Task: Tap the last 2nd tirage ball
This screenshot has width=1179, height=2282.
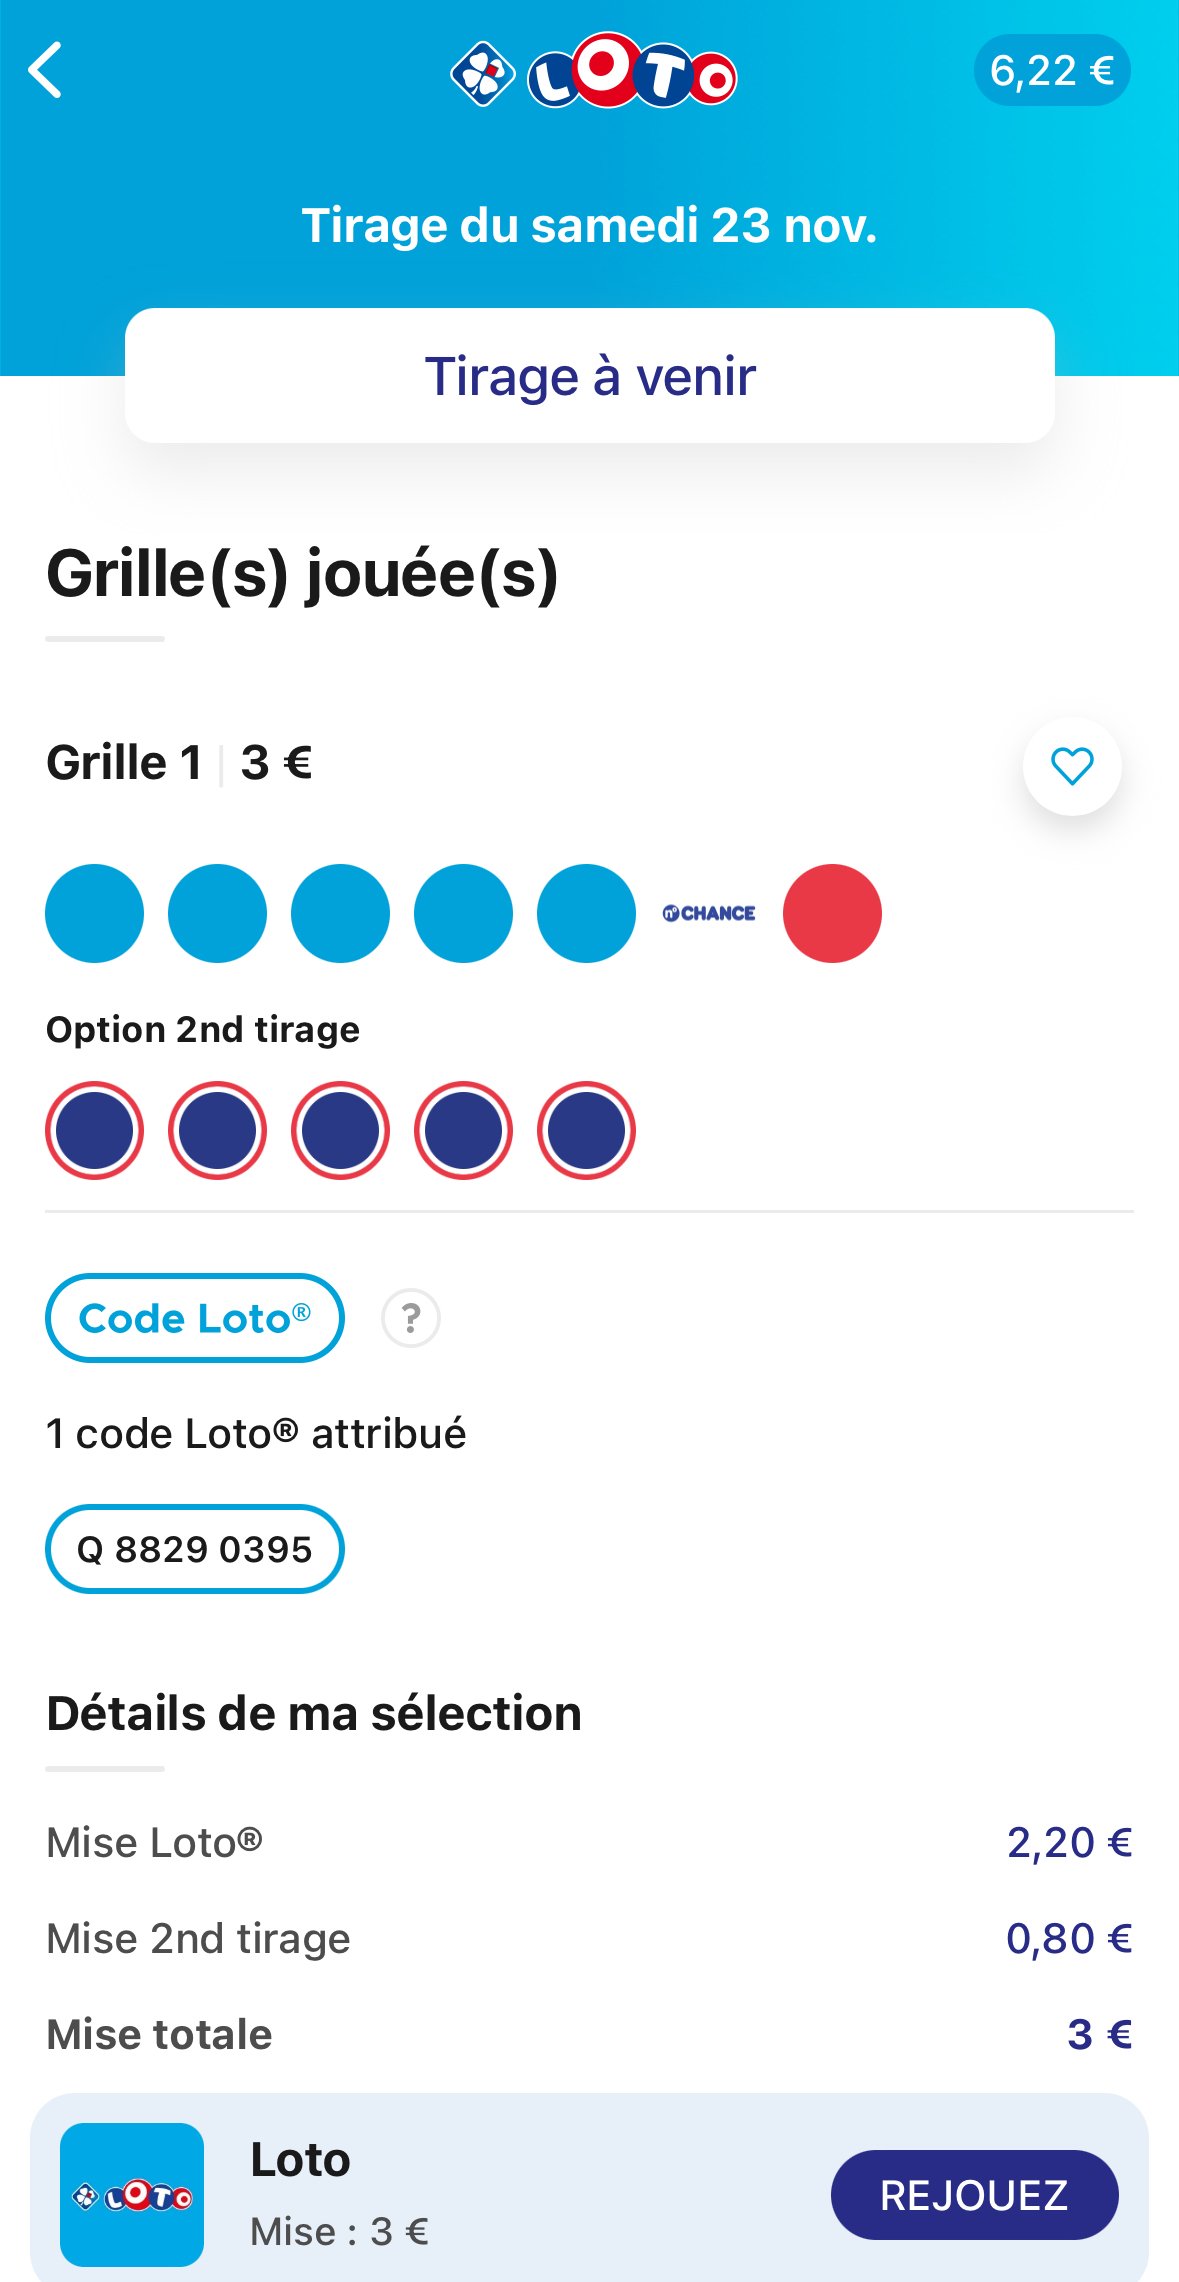Action: click(x=586, y=1130)
